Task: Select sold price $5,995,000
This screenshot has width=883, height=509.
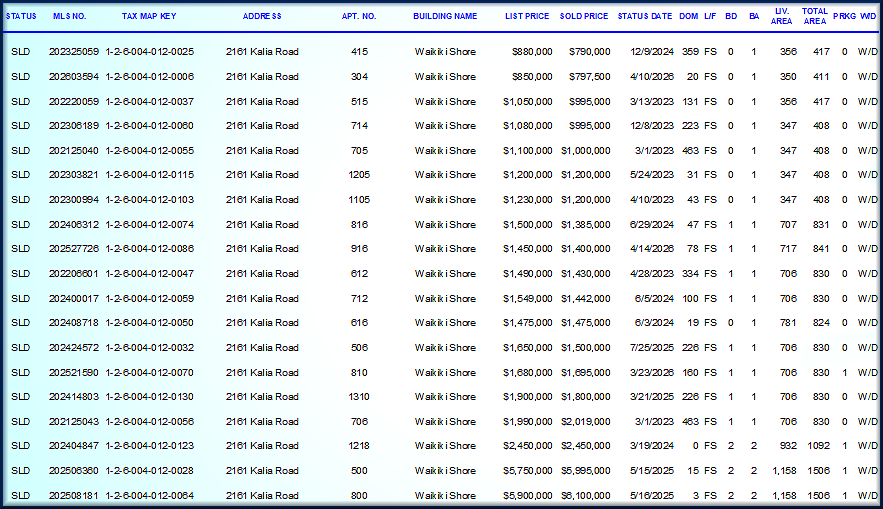Action: pyautogui.click(x=586, y=471)
